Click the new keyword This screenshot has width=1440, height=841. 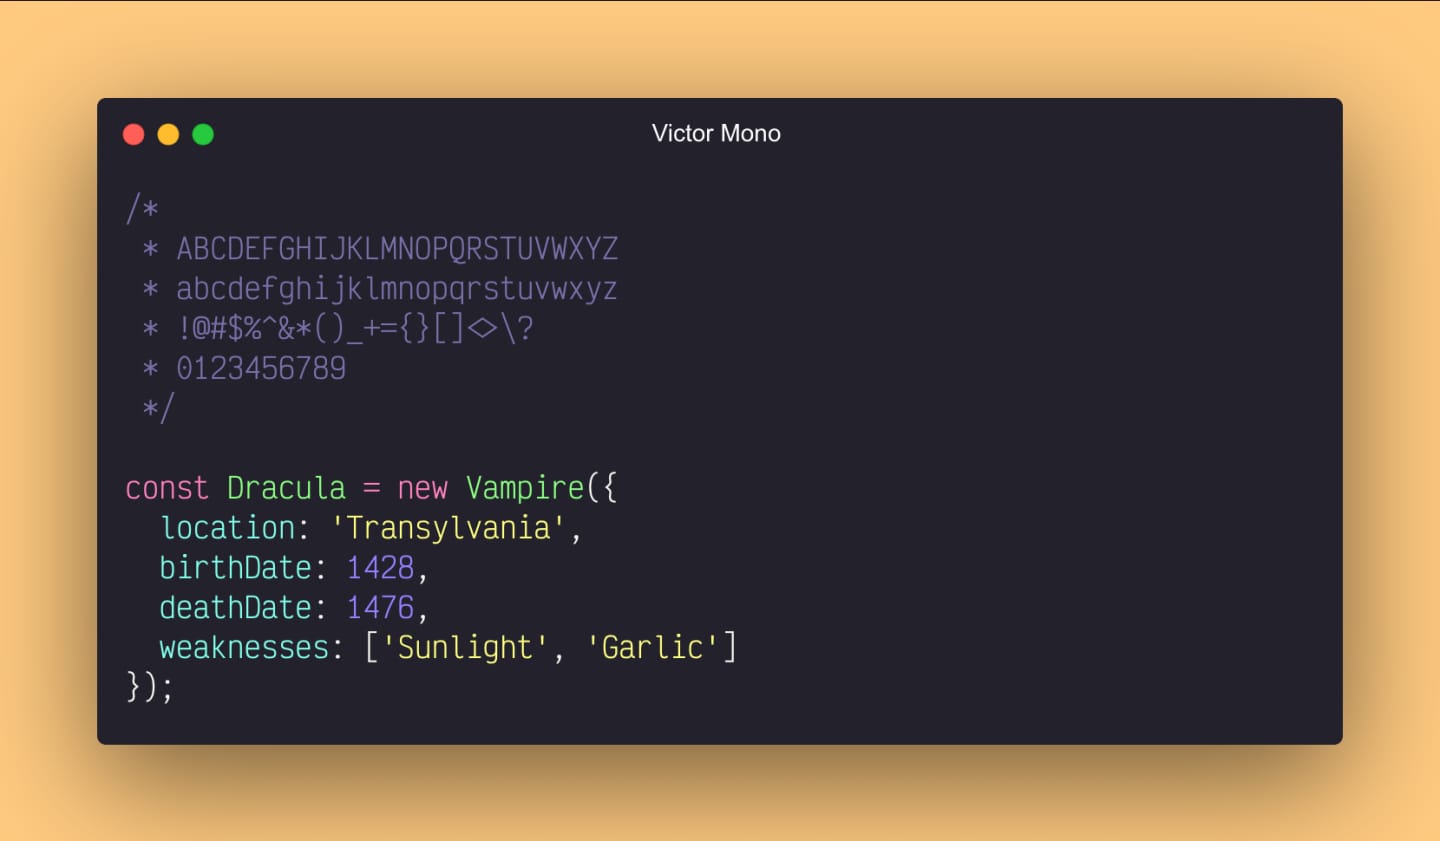tap(422, 489)
